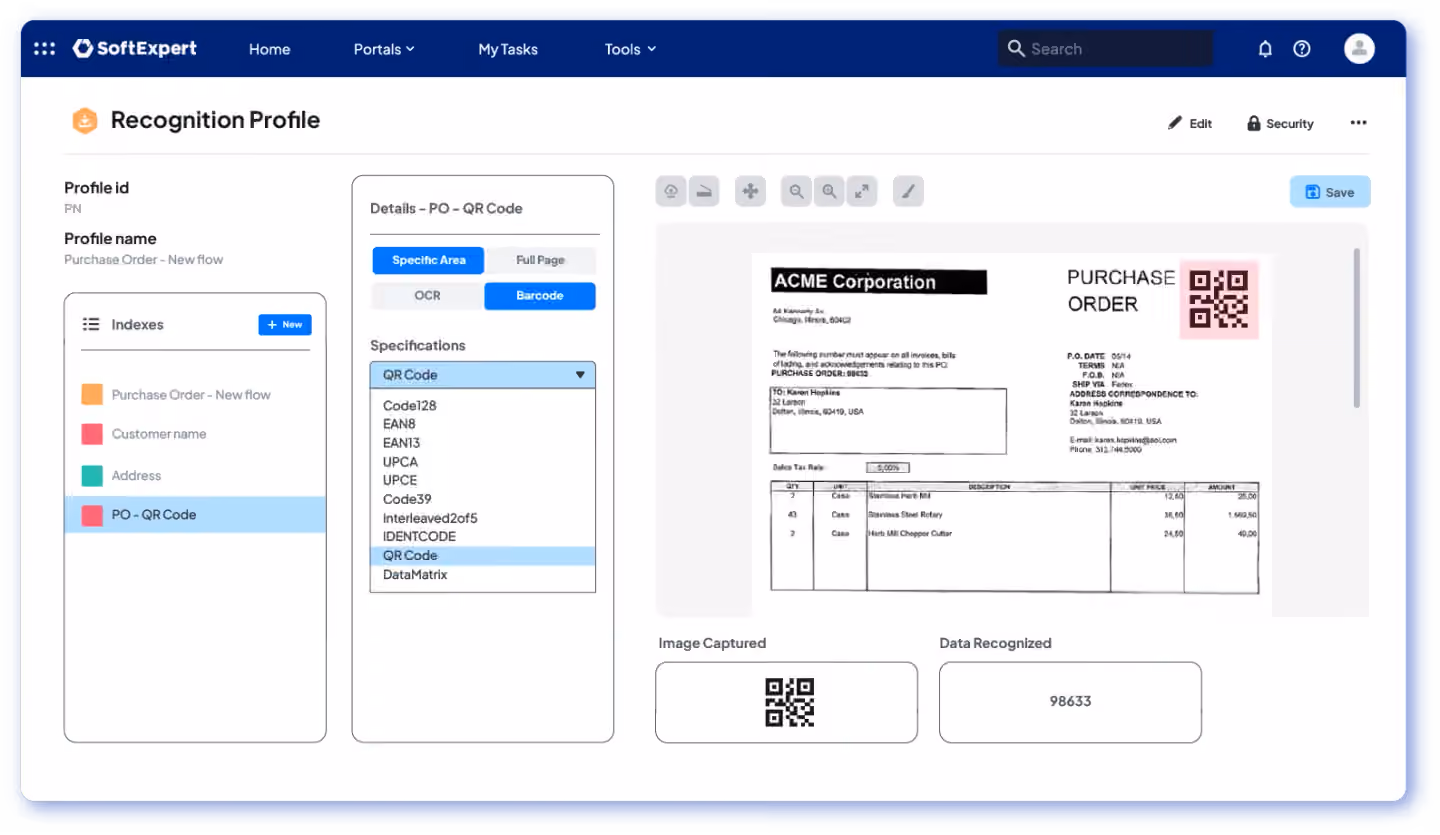The image size is (1440, 835).
Task: Select the brush tool above the preview
Action: click(908, 191)
